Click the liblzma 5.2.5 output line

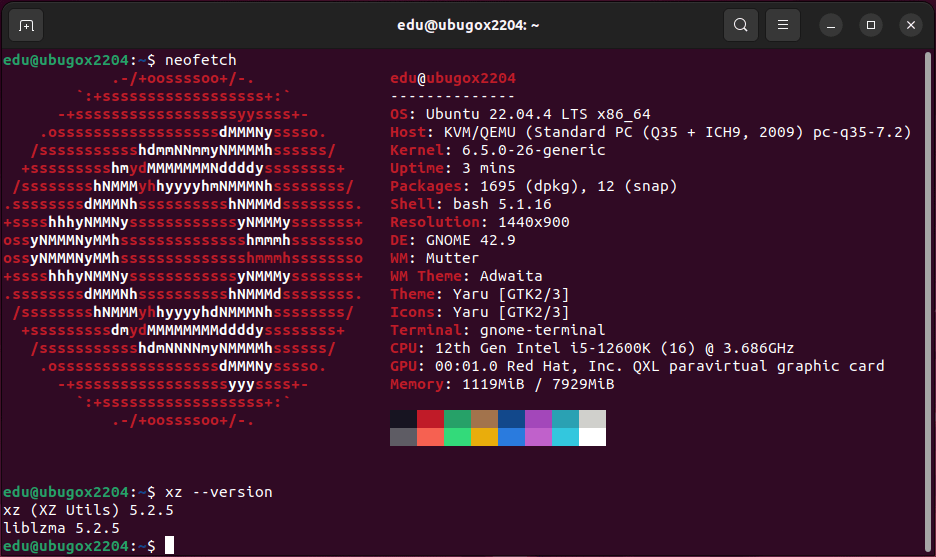62,527
